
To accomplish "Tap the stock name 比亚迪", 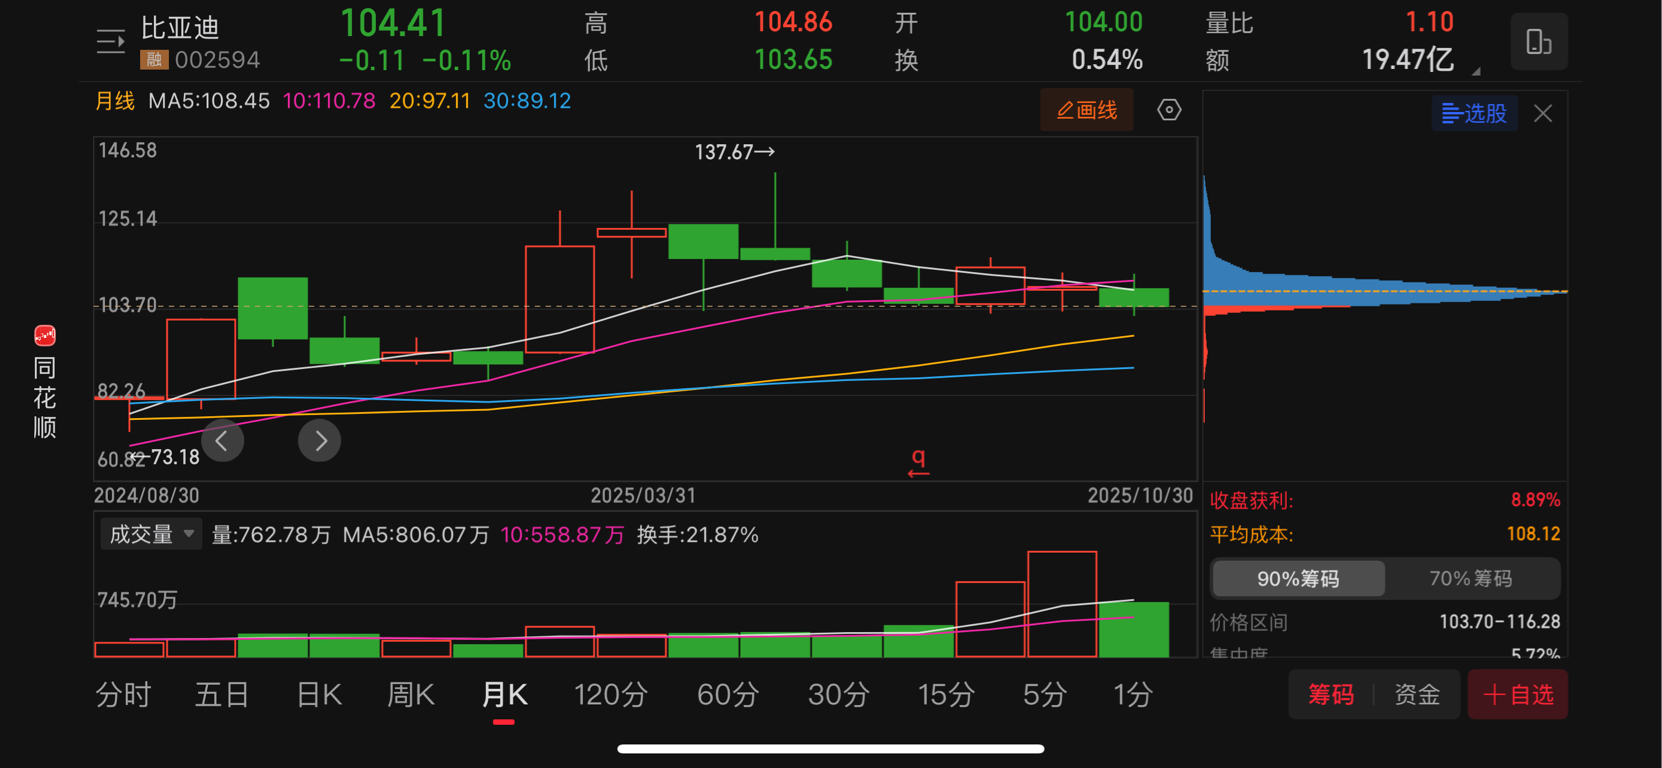I will tap(180, 27).
